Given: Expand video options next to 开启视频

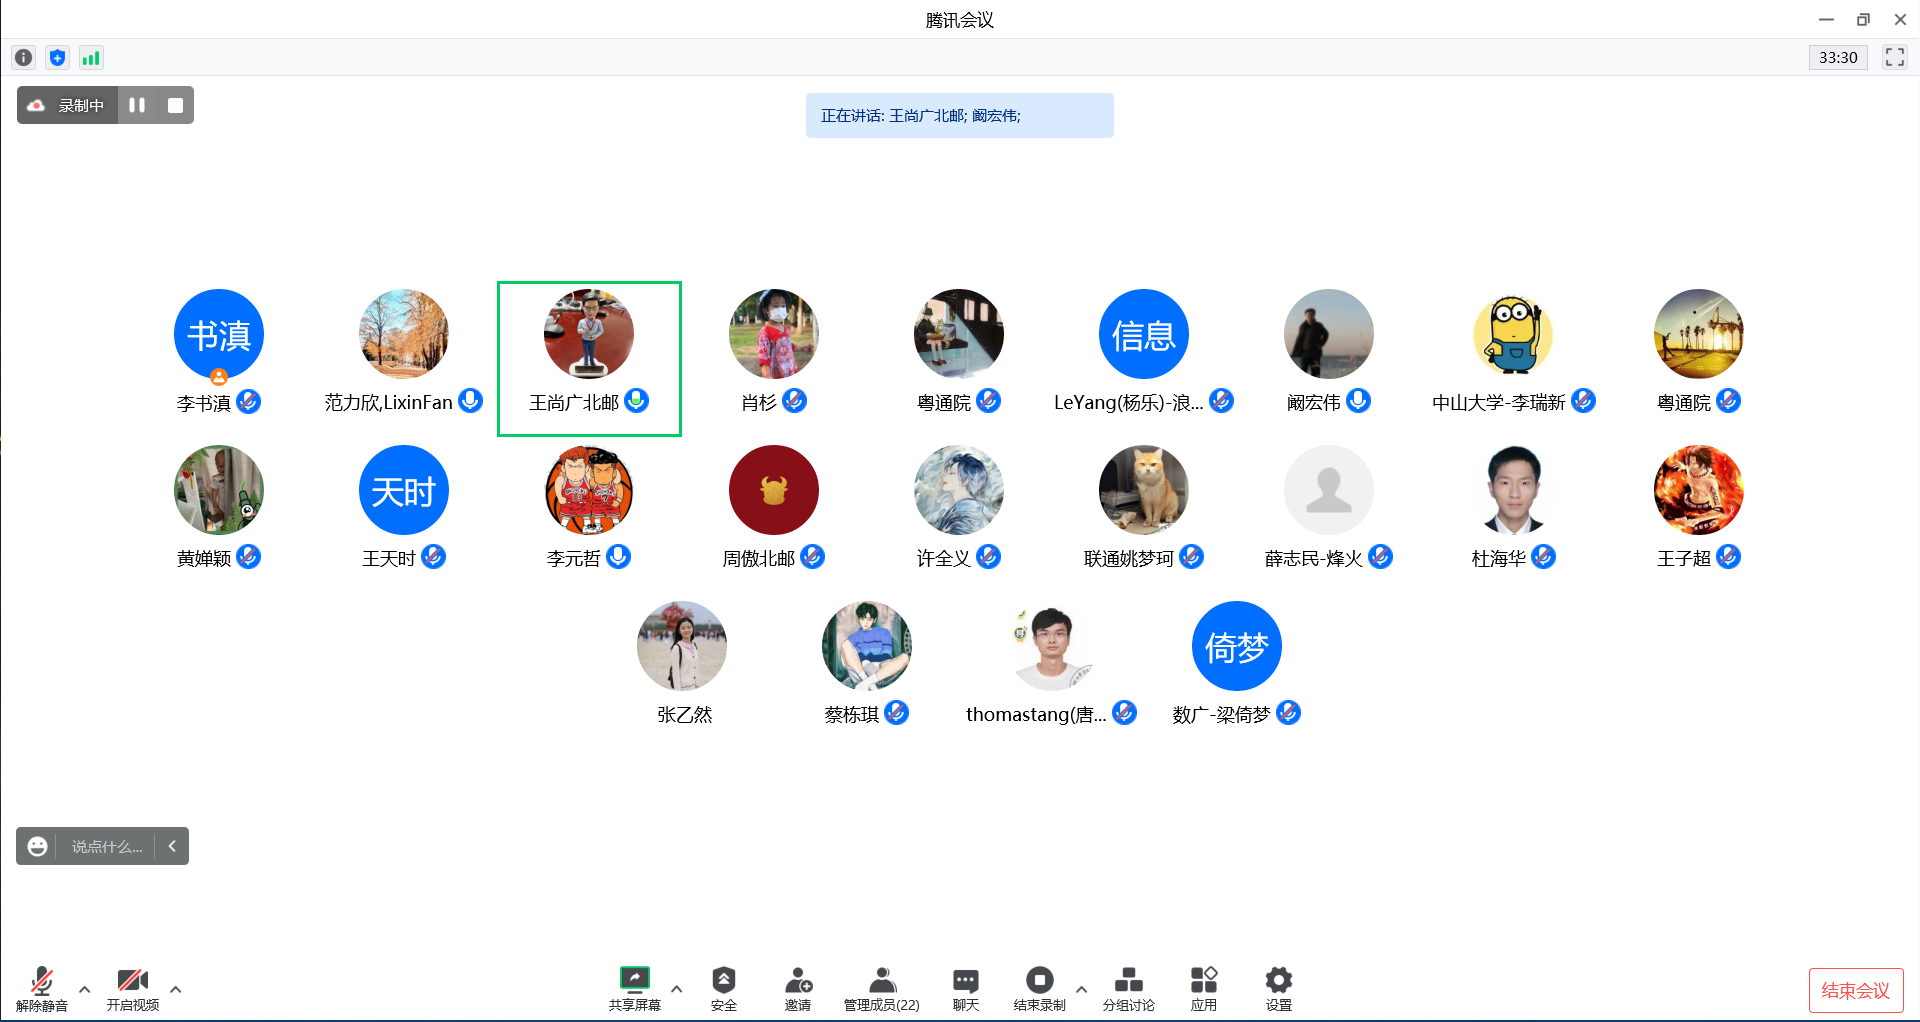Looking at the screenshot, I should [x=176, y=989].
